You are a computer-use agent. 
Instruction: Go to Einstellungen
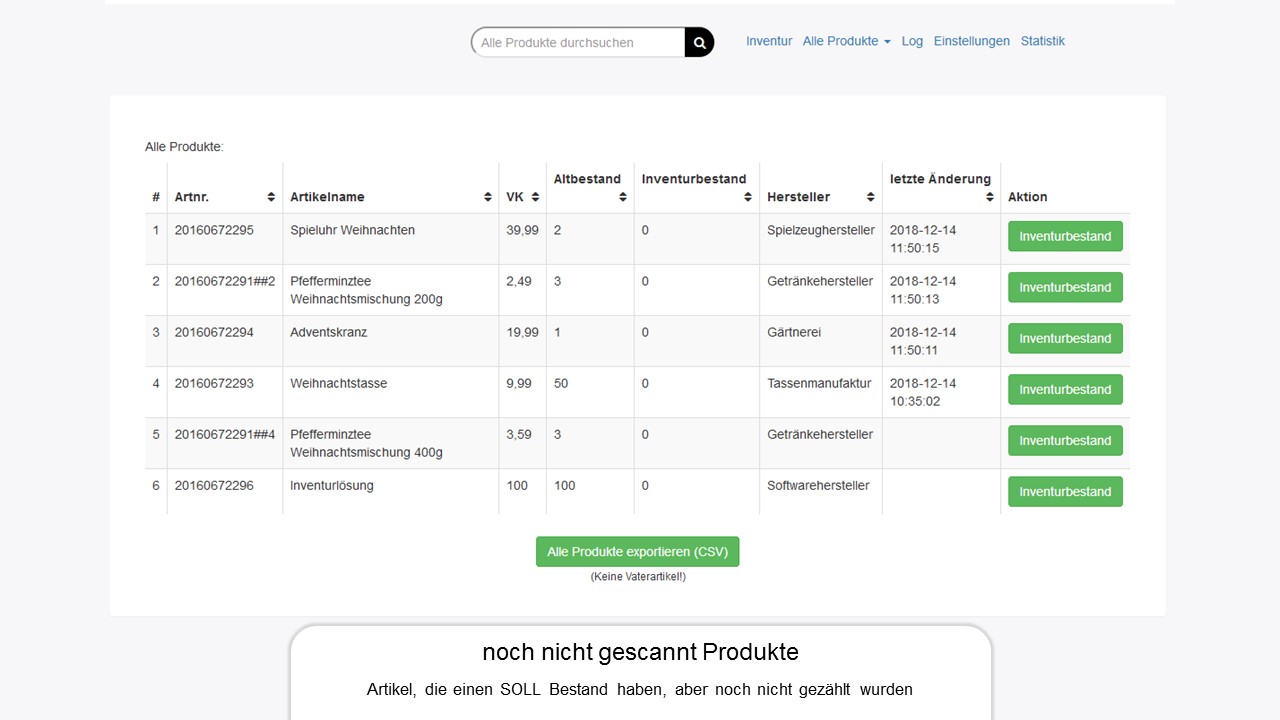pos(971,41)
